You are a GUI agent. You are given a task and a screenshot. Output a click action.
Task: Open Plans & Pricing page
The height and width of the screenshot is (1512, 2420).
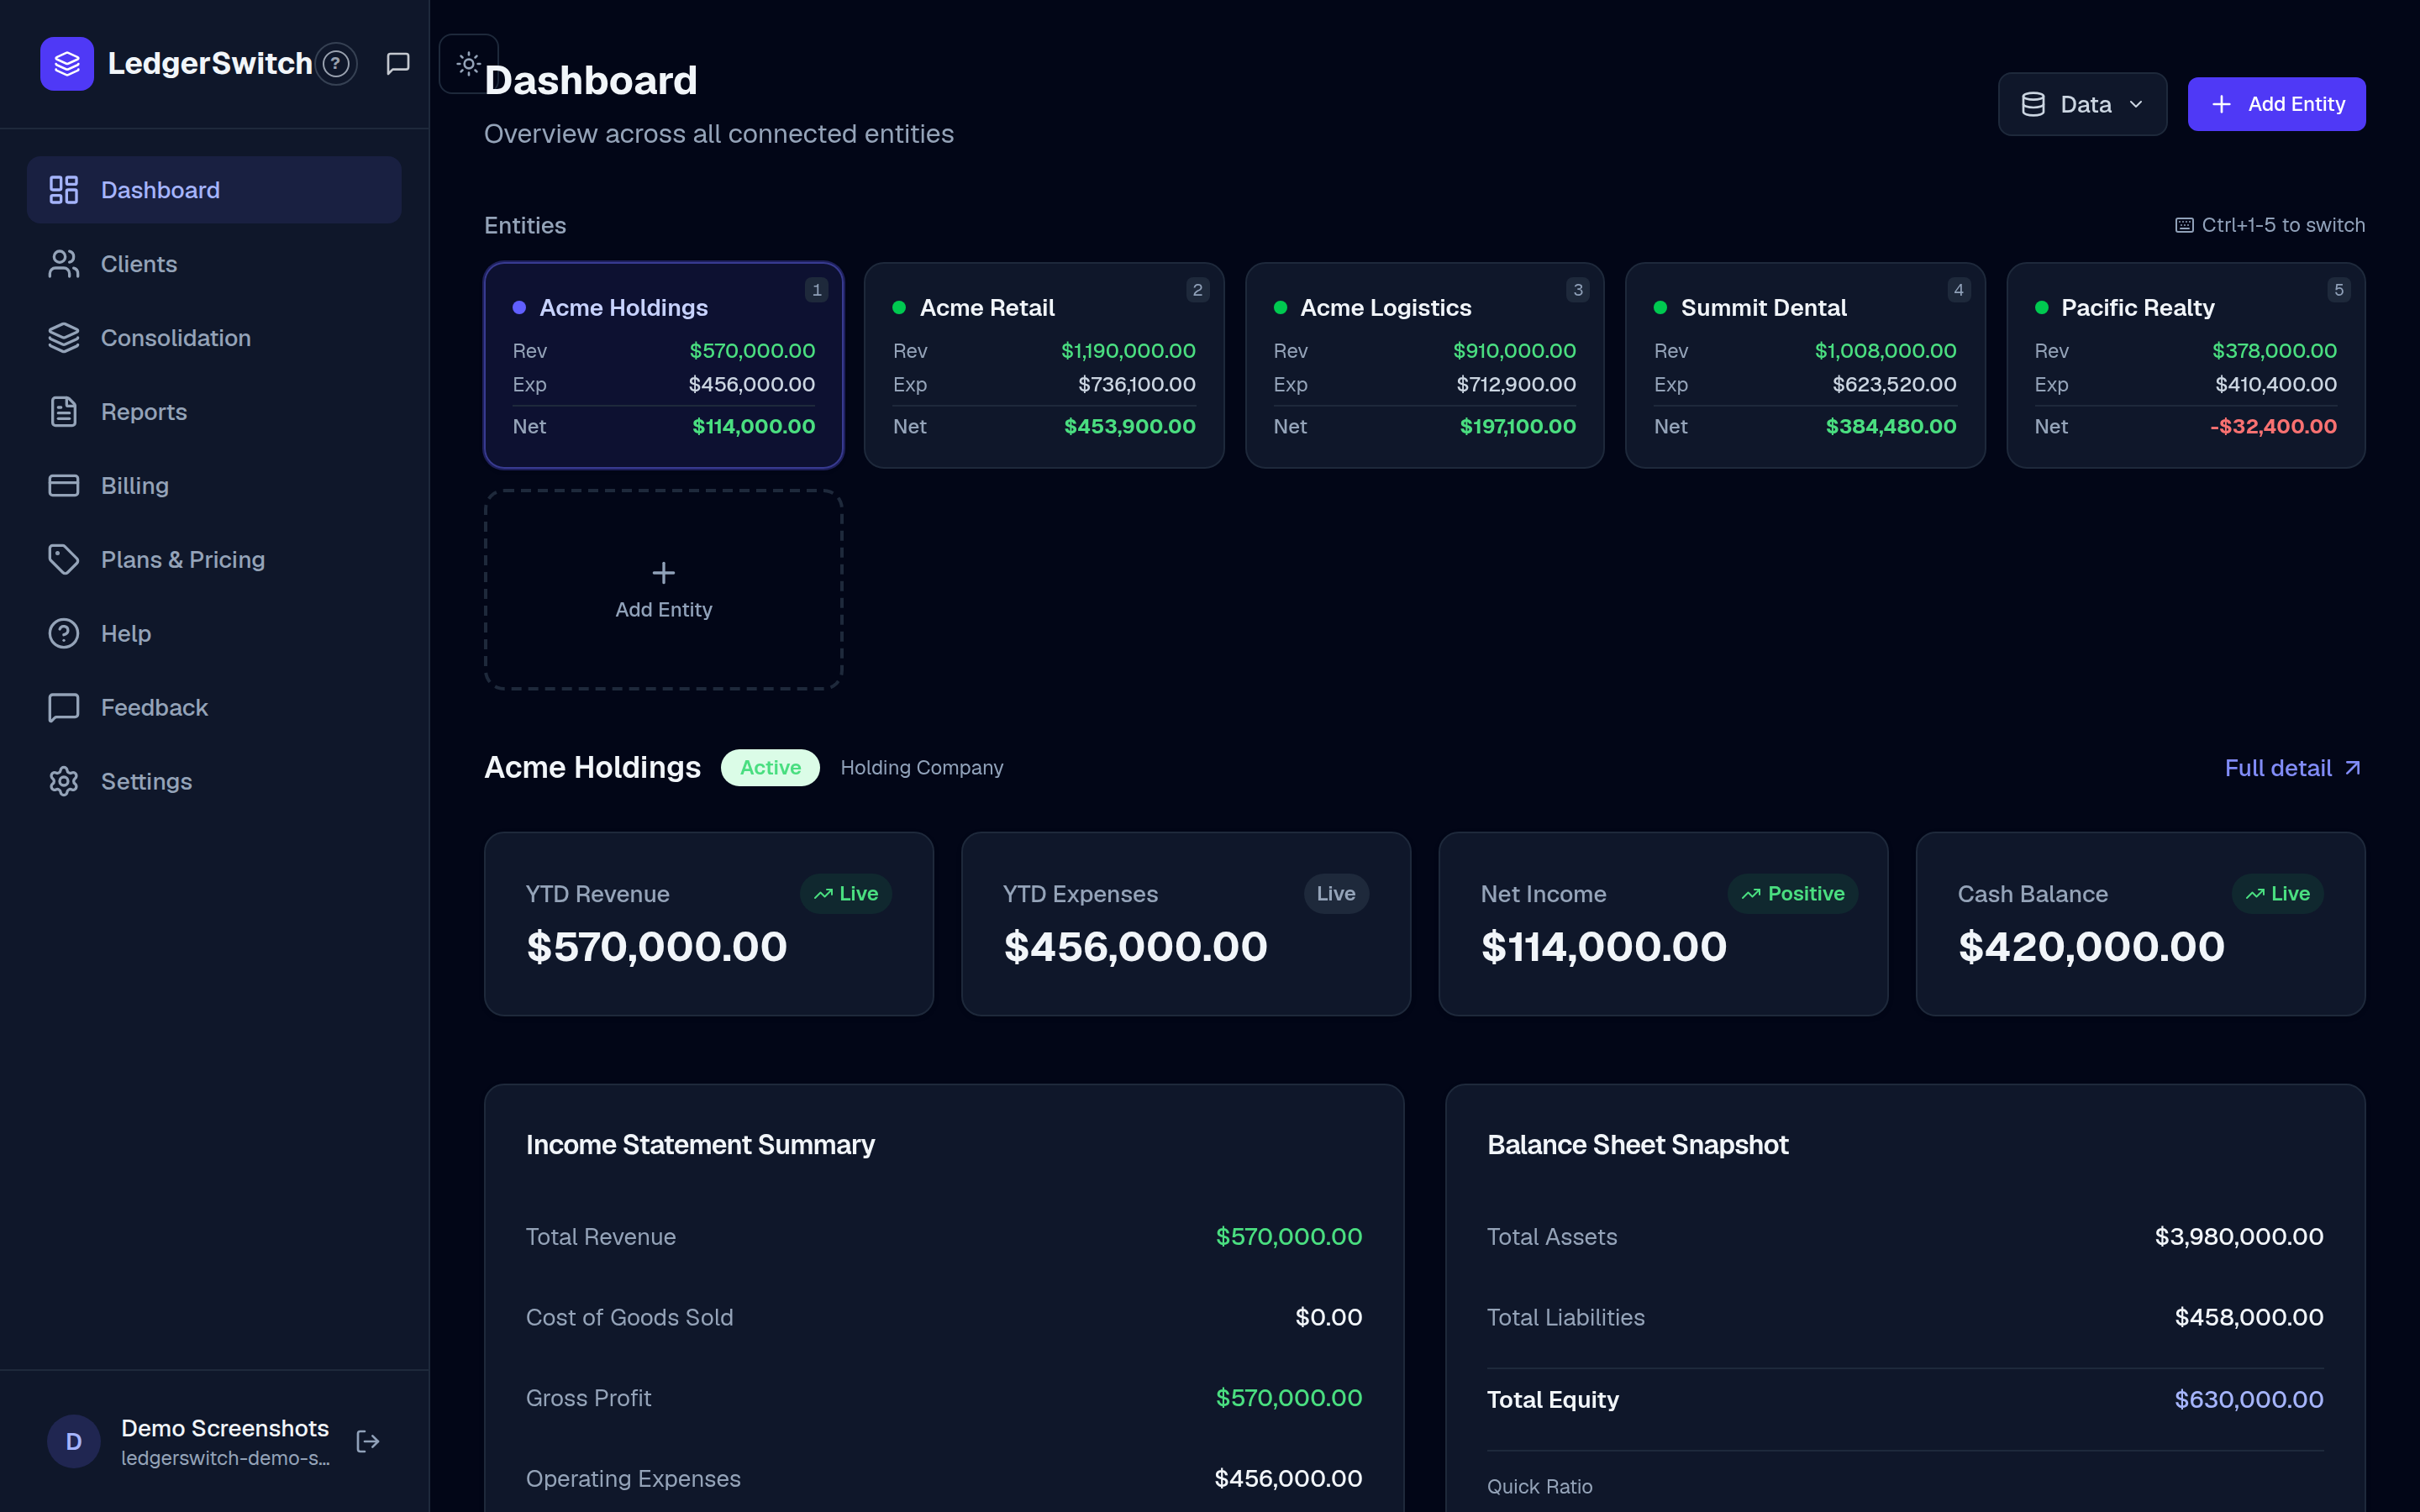click(214, 560)
